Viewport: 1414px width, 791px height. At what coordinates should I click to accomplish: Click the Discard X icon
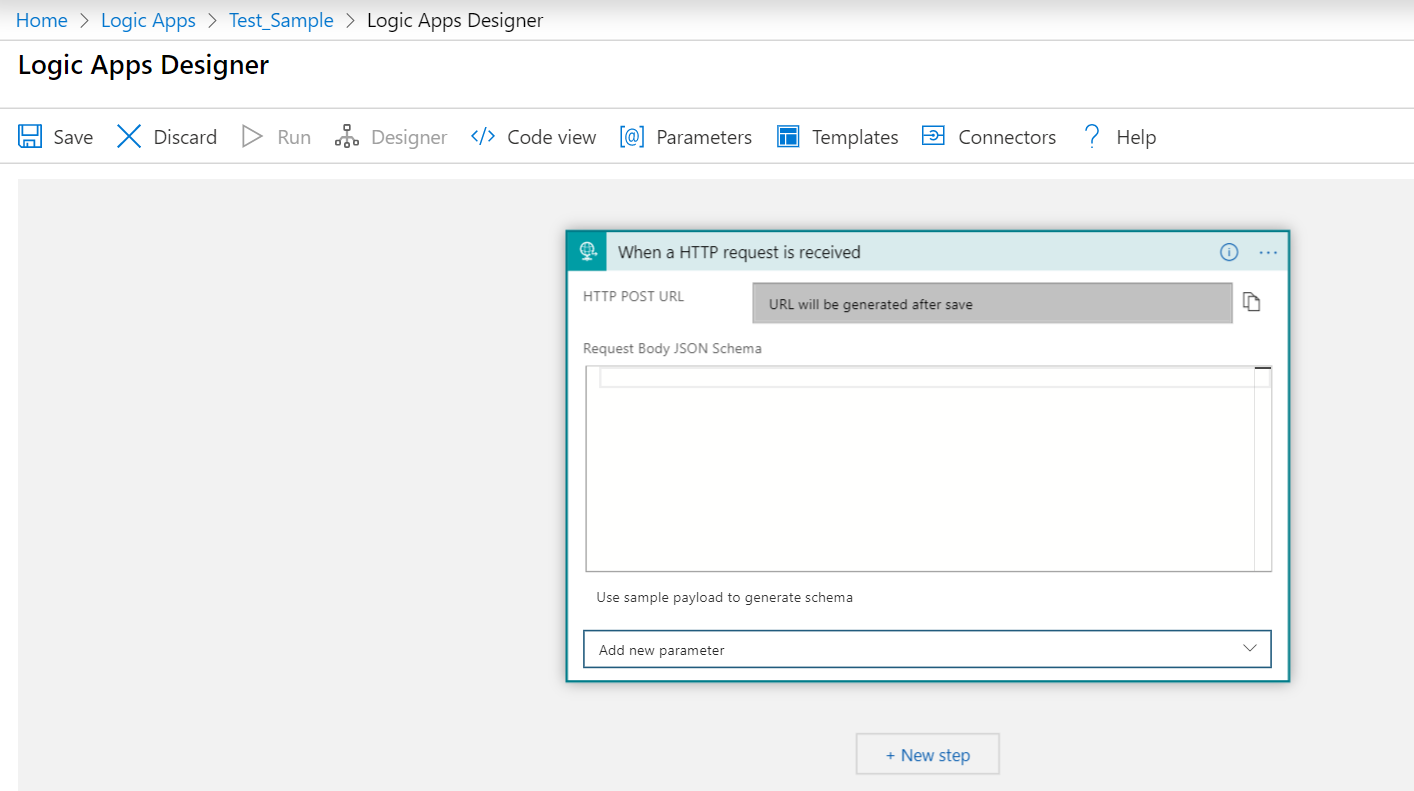(x=129, y=137)
